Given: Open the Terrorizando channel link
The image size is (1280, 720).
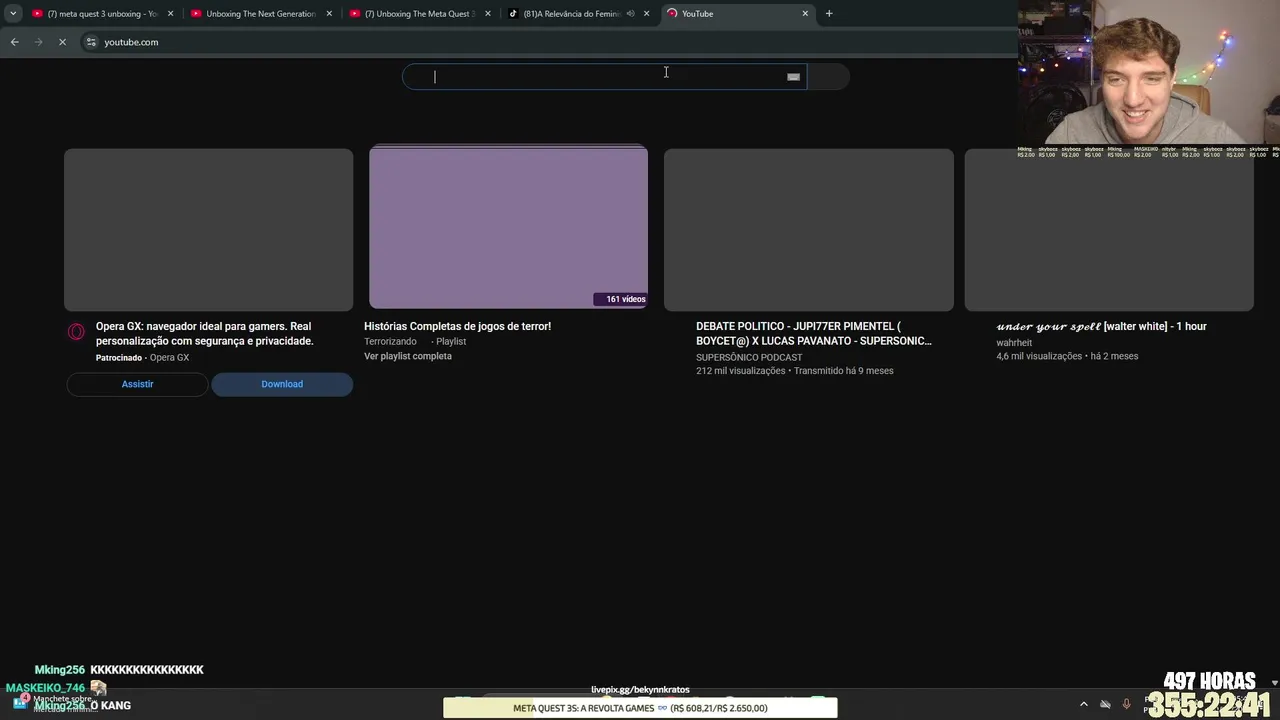Looking at the screenshot, I should click(390, 342).
